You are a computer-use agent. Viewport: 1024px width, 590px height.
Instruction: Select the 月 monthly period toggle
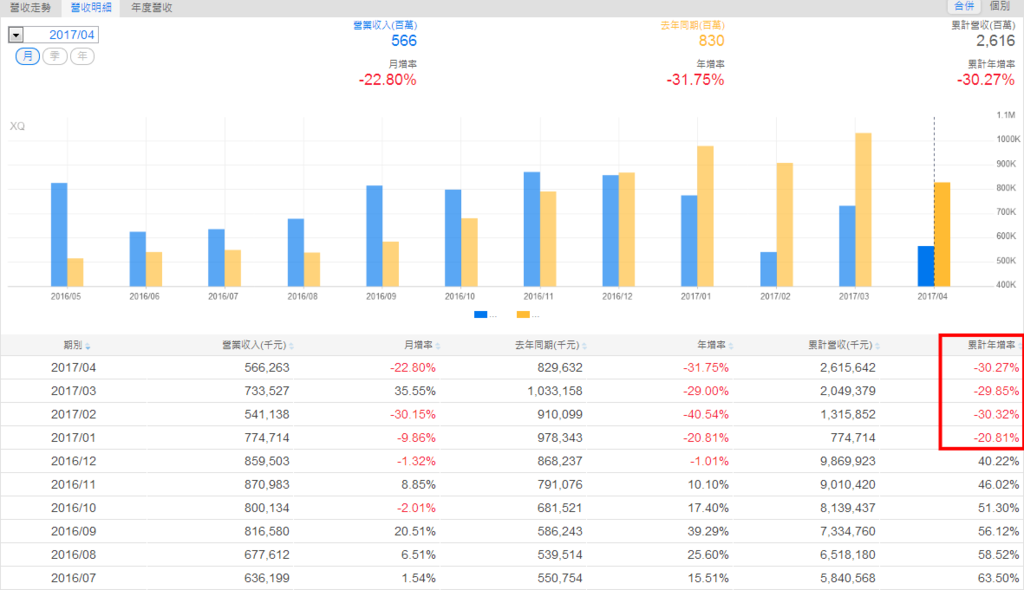point(27,56)
